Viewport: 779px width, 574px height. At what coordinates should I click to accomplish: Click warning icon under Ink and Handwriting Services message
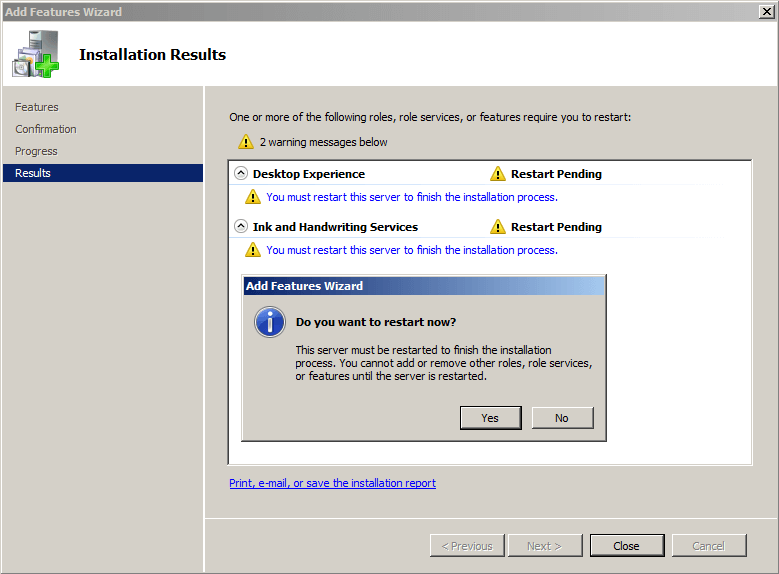click(x=253, y=250)
